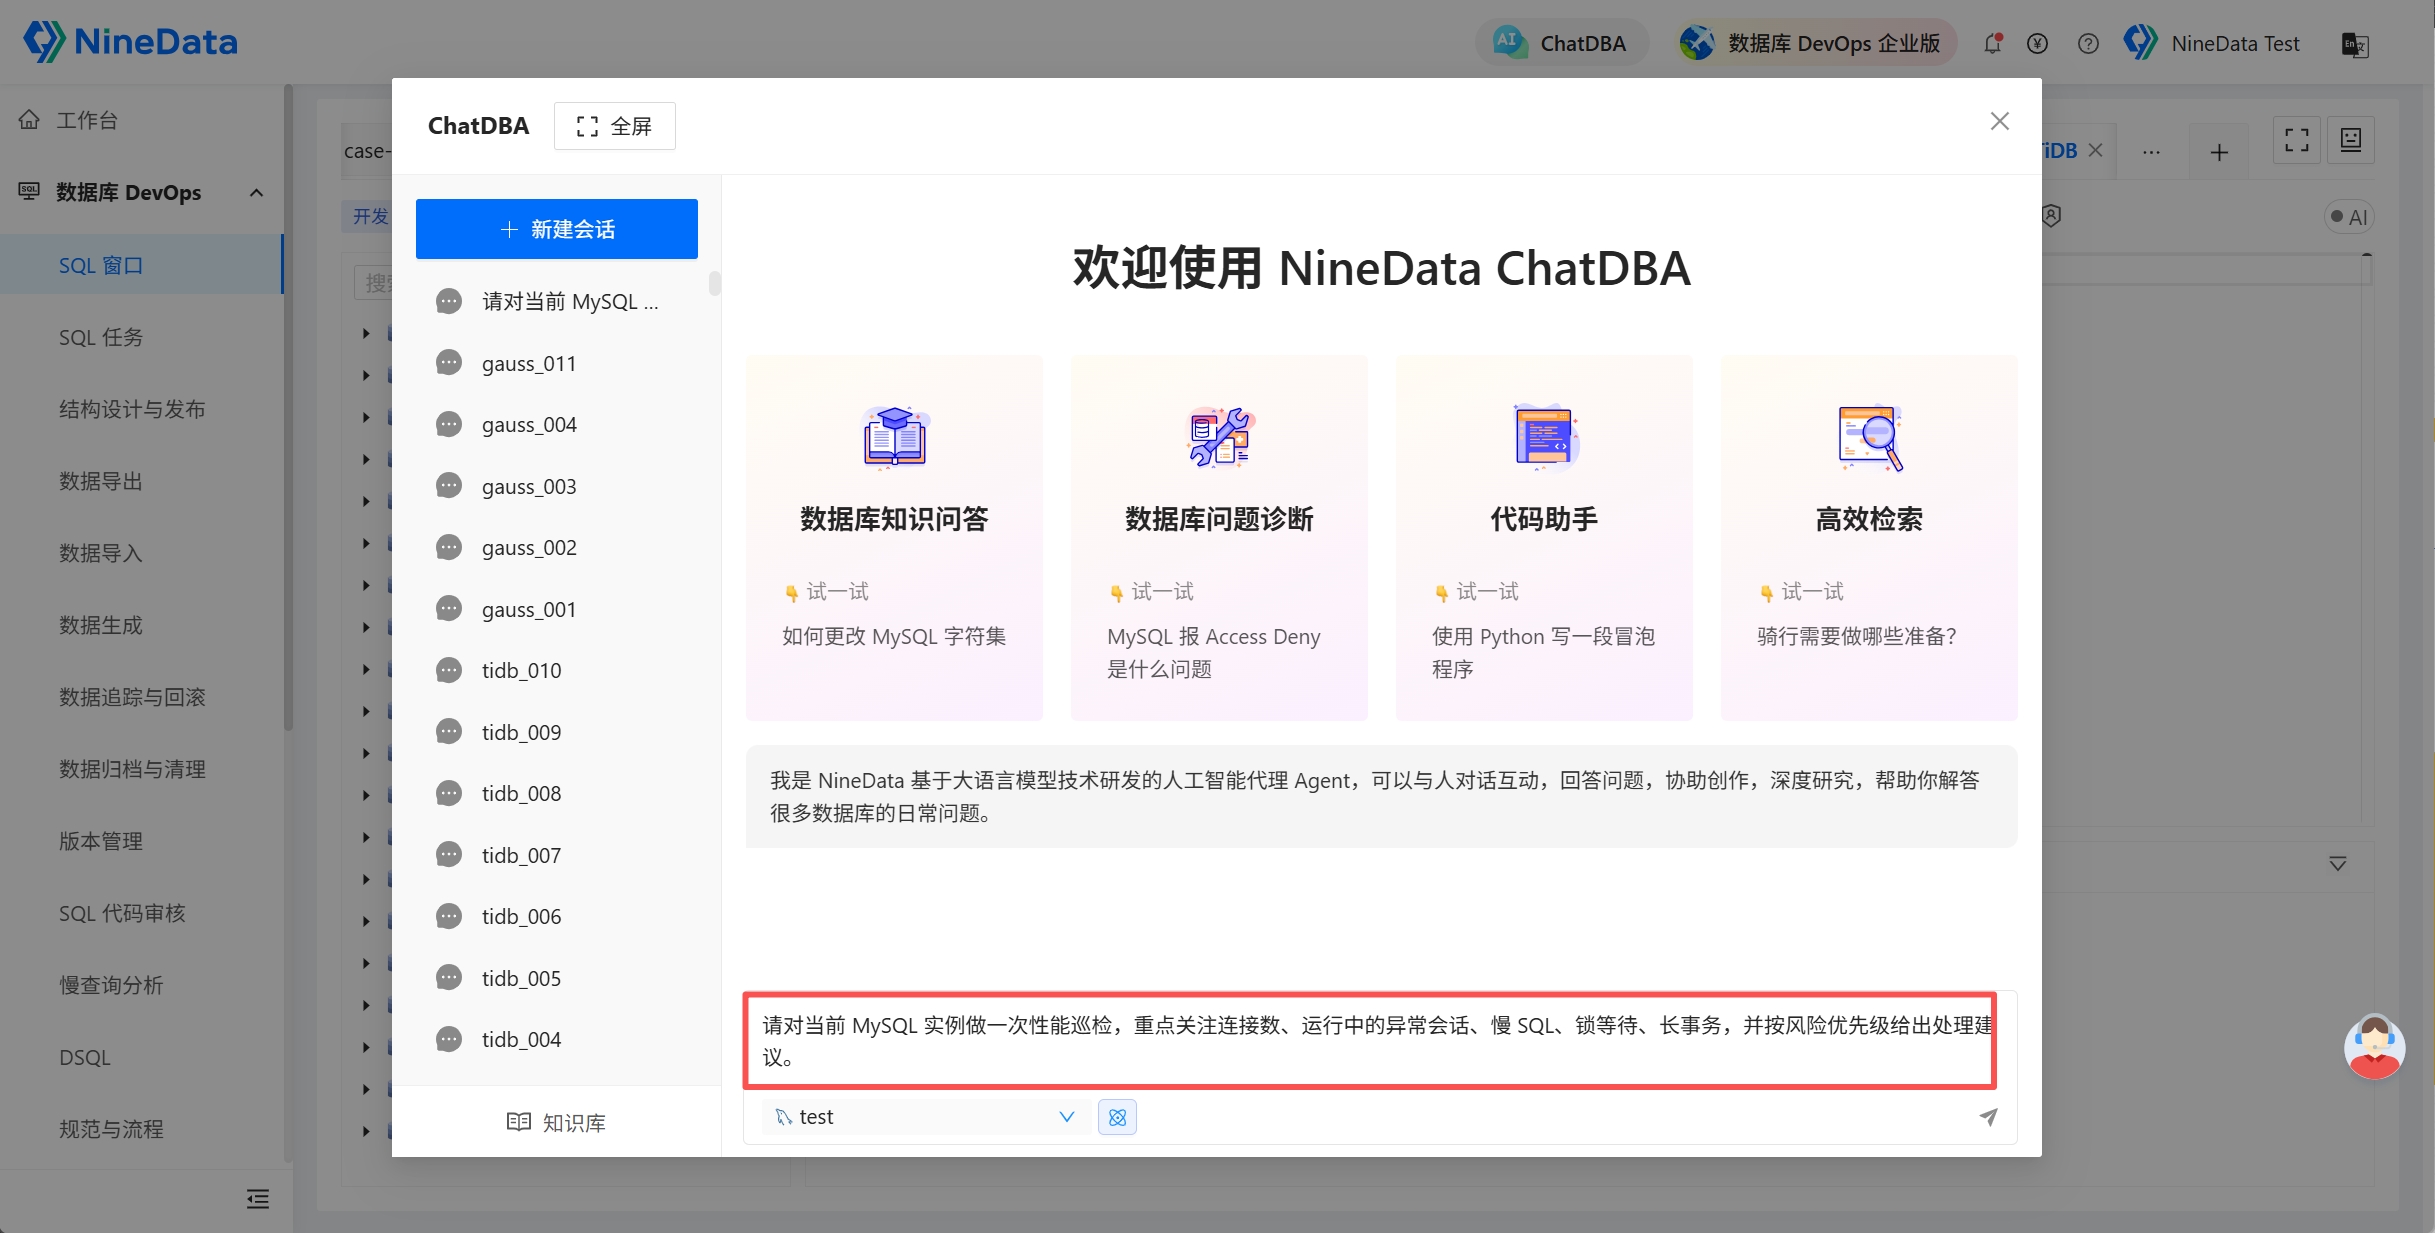The width and height of the screenshot is (2435, 1233).
Task: Click the 数据库问题诊断 wrench icon
Action: coord(1219,437)
